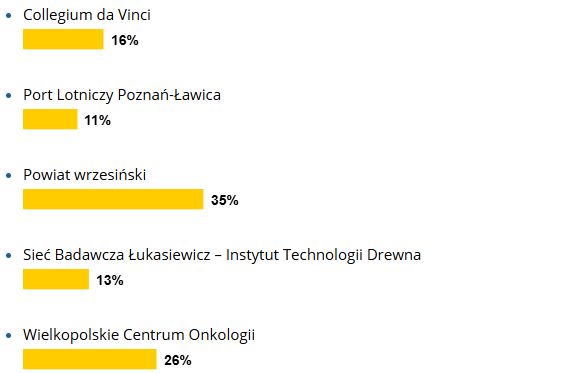Click the bullet beside Wielkopolskie Centrum Onkologii
562x373 pixels.
click(x=9, y=335)
